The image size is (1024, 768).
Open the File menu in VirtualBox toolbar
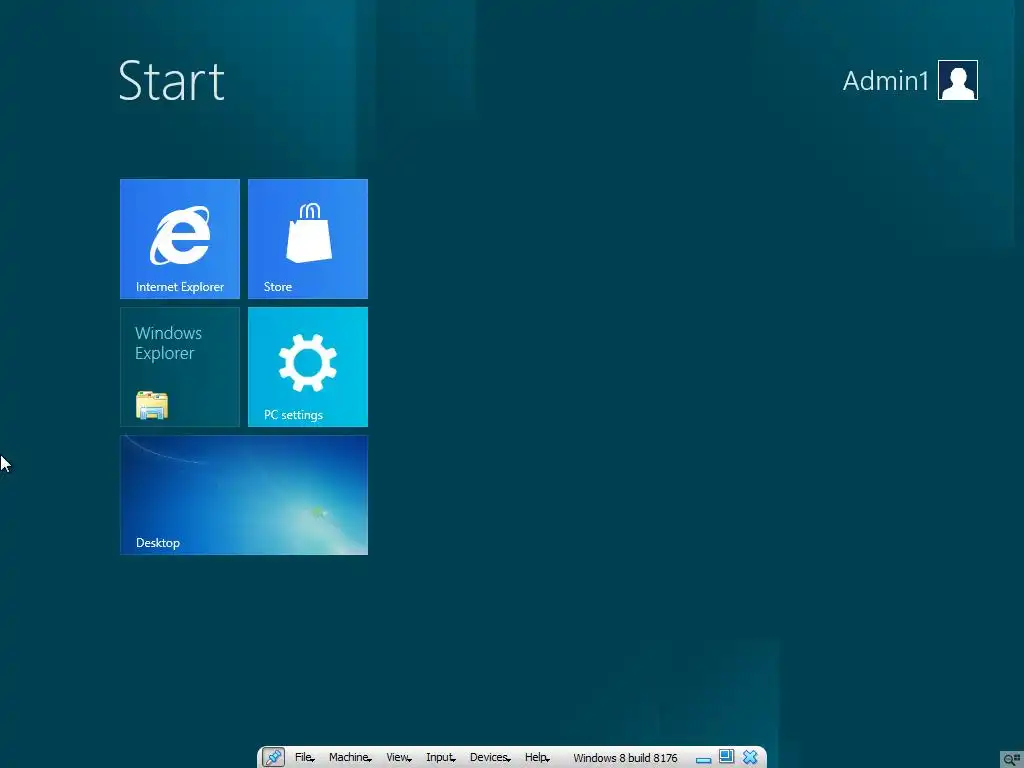point(304,757)
